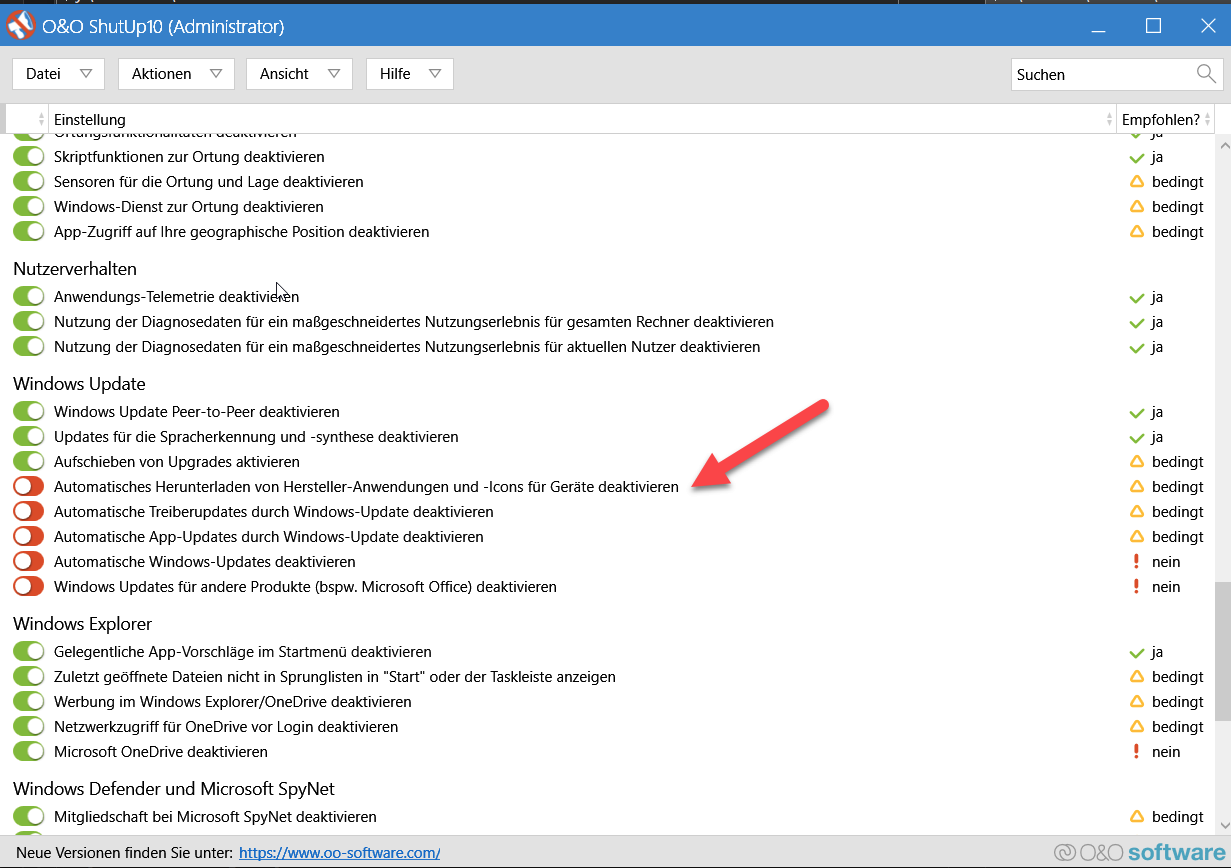This screenshot has width=1231, height=868.
Task: Click green checkmark icon for Anwendungs-Telemetrie deaktivieren
Action: coord(1136,297)
